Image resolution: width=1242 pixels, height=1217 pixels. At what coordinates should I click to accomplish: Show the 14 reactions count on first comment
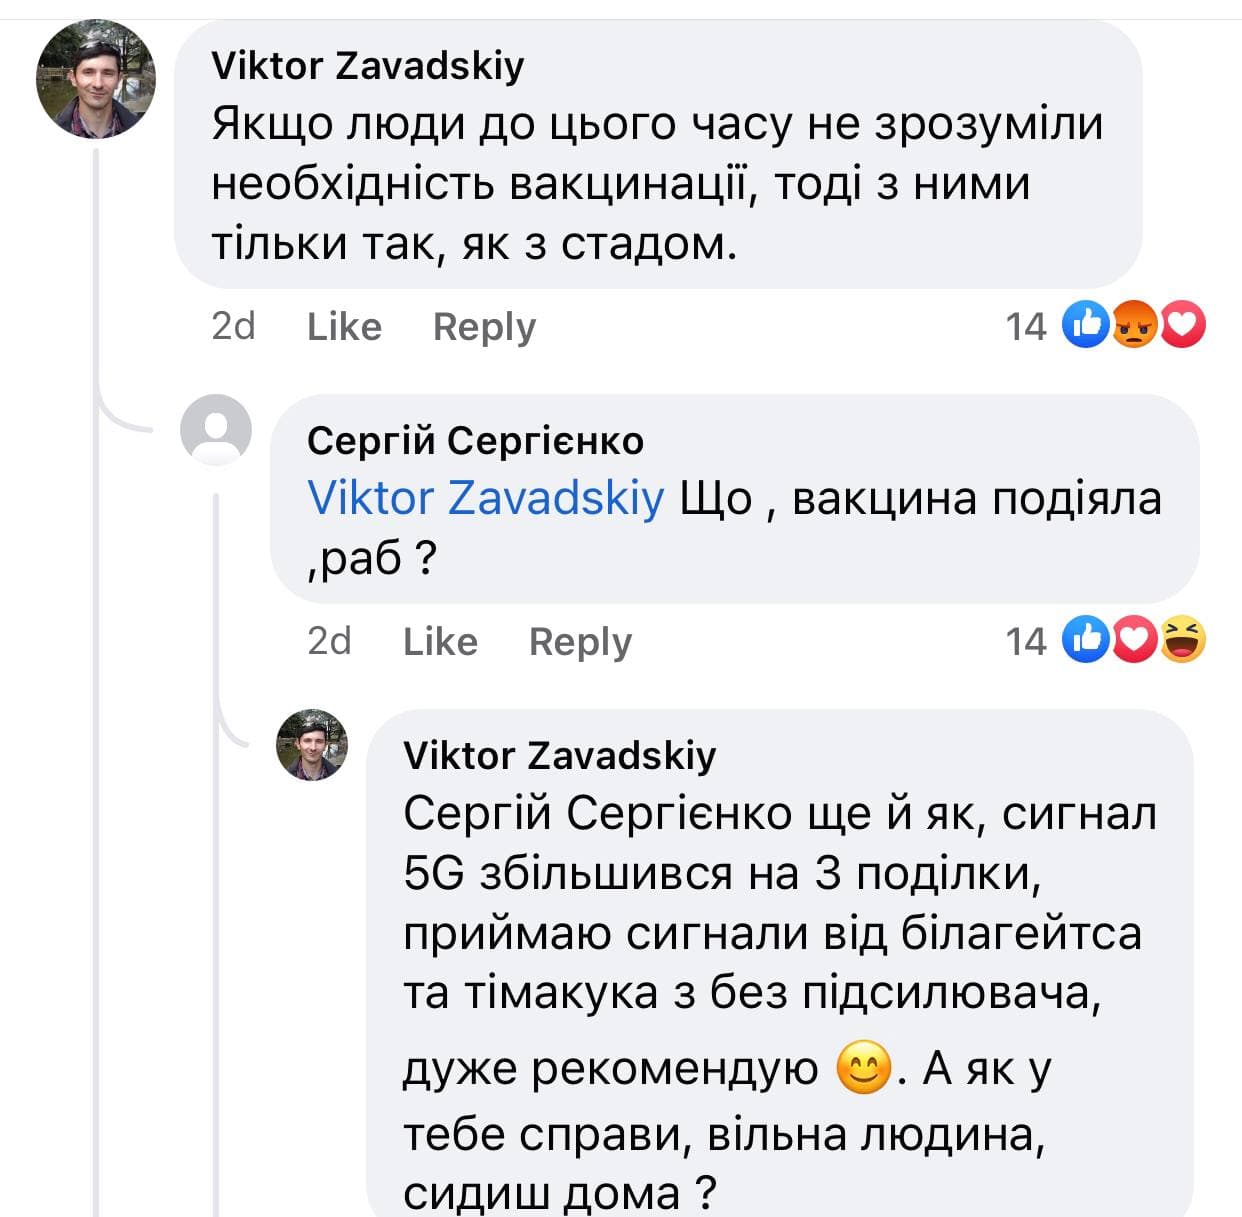pos(1025,326)
